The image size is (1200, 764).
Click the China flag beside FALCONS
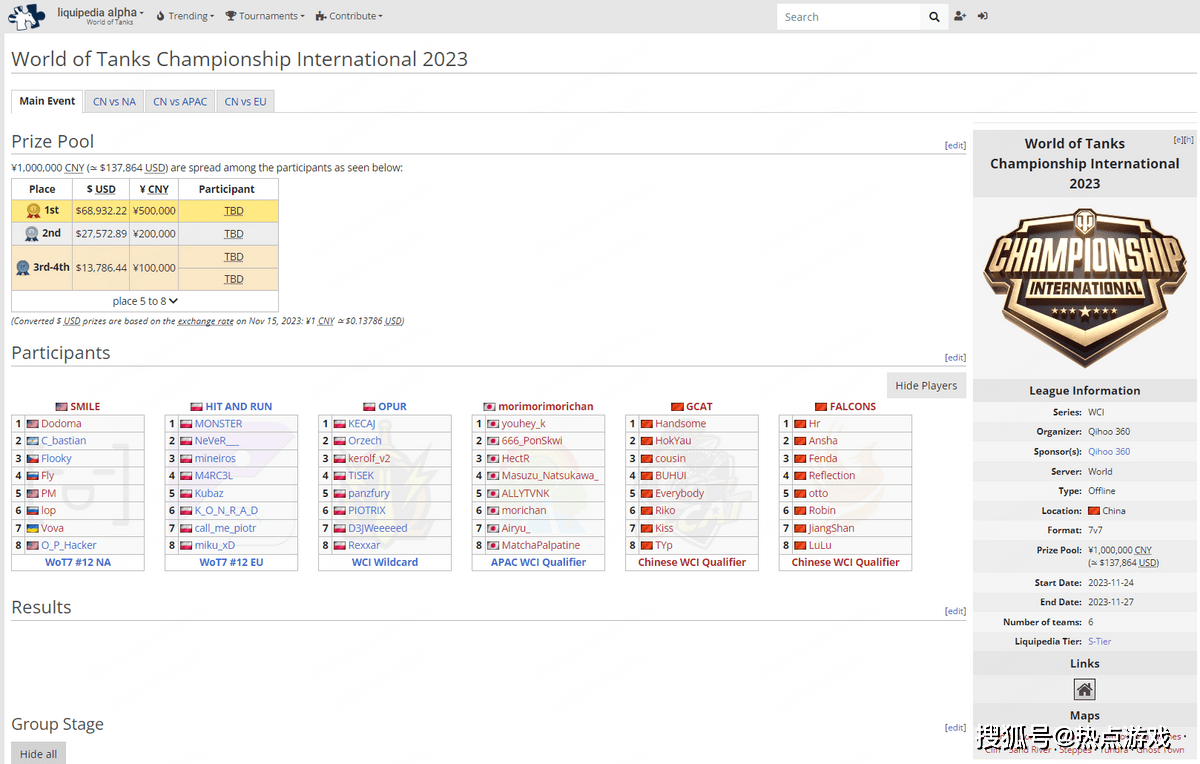pos(821,407)
